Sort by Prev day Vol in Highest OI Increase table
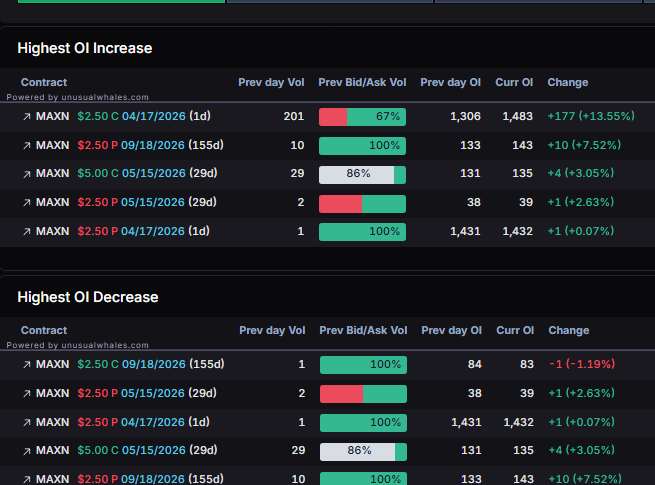The width and height of the screenshot is (655, 485). [271, 82]
